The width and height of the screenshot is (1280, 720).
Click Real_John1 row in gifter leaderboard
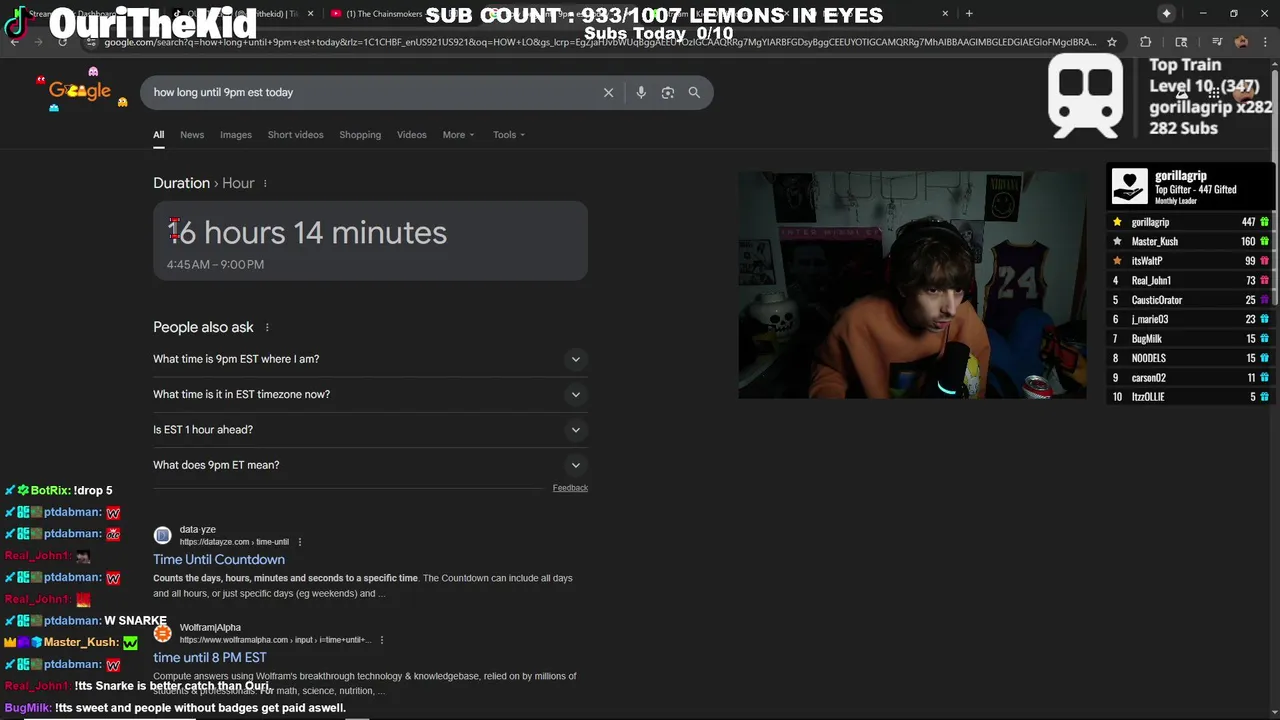click(x=1190, y=281)
